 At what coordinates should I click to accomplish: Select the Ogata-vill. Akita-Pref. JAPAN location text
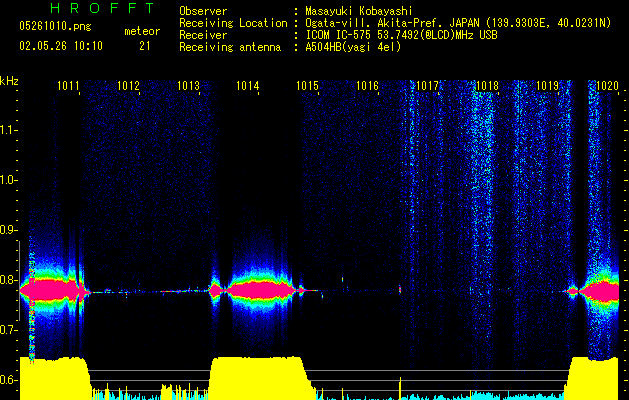click(x=458, y=23)
